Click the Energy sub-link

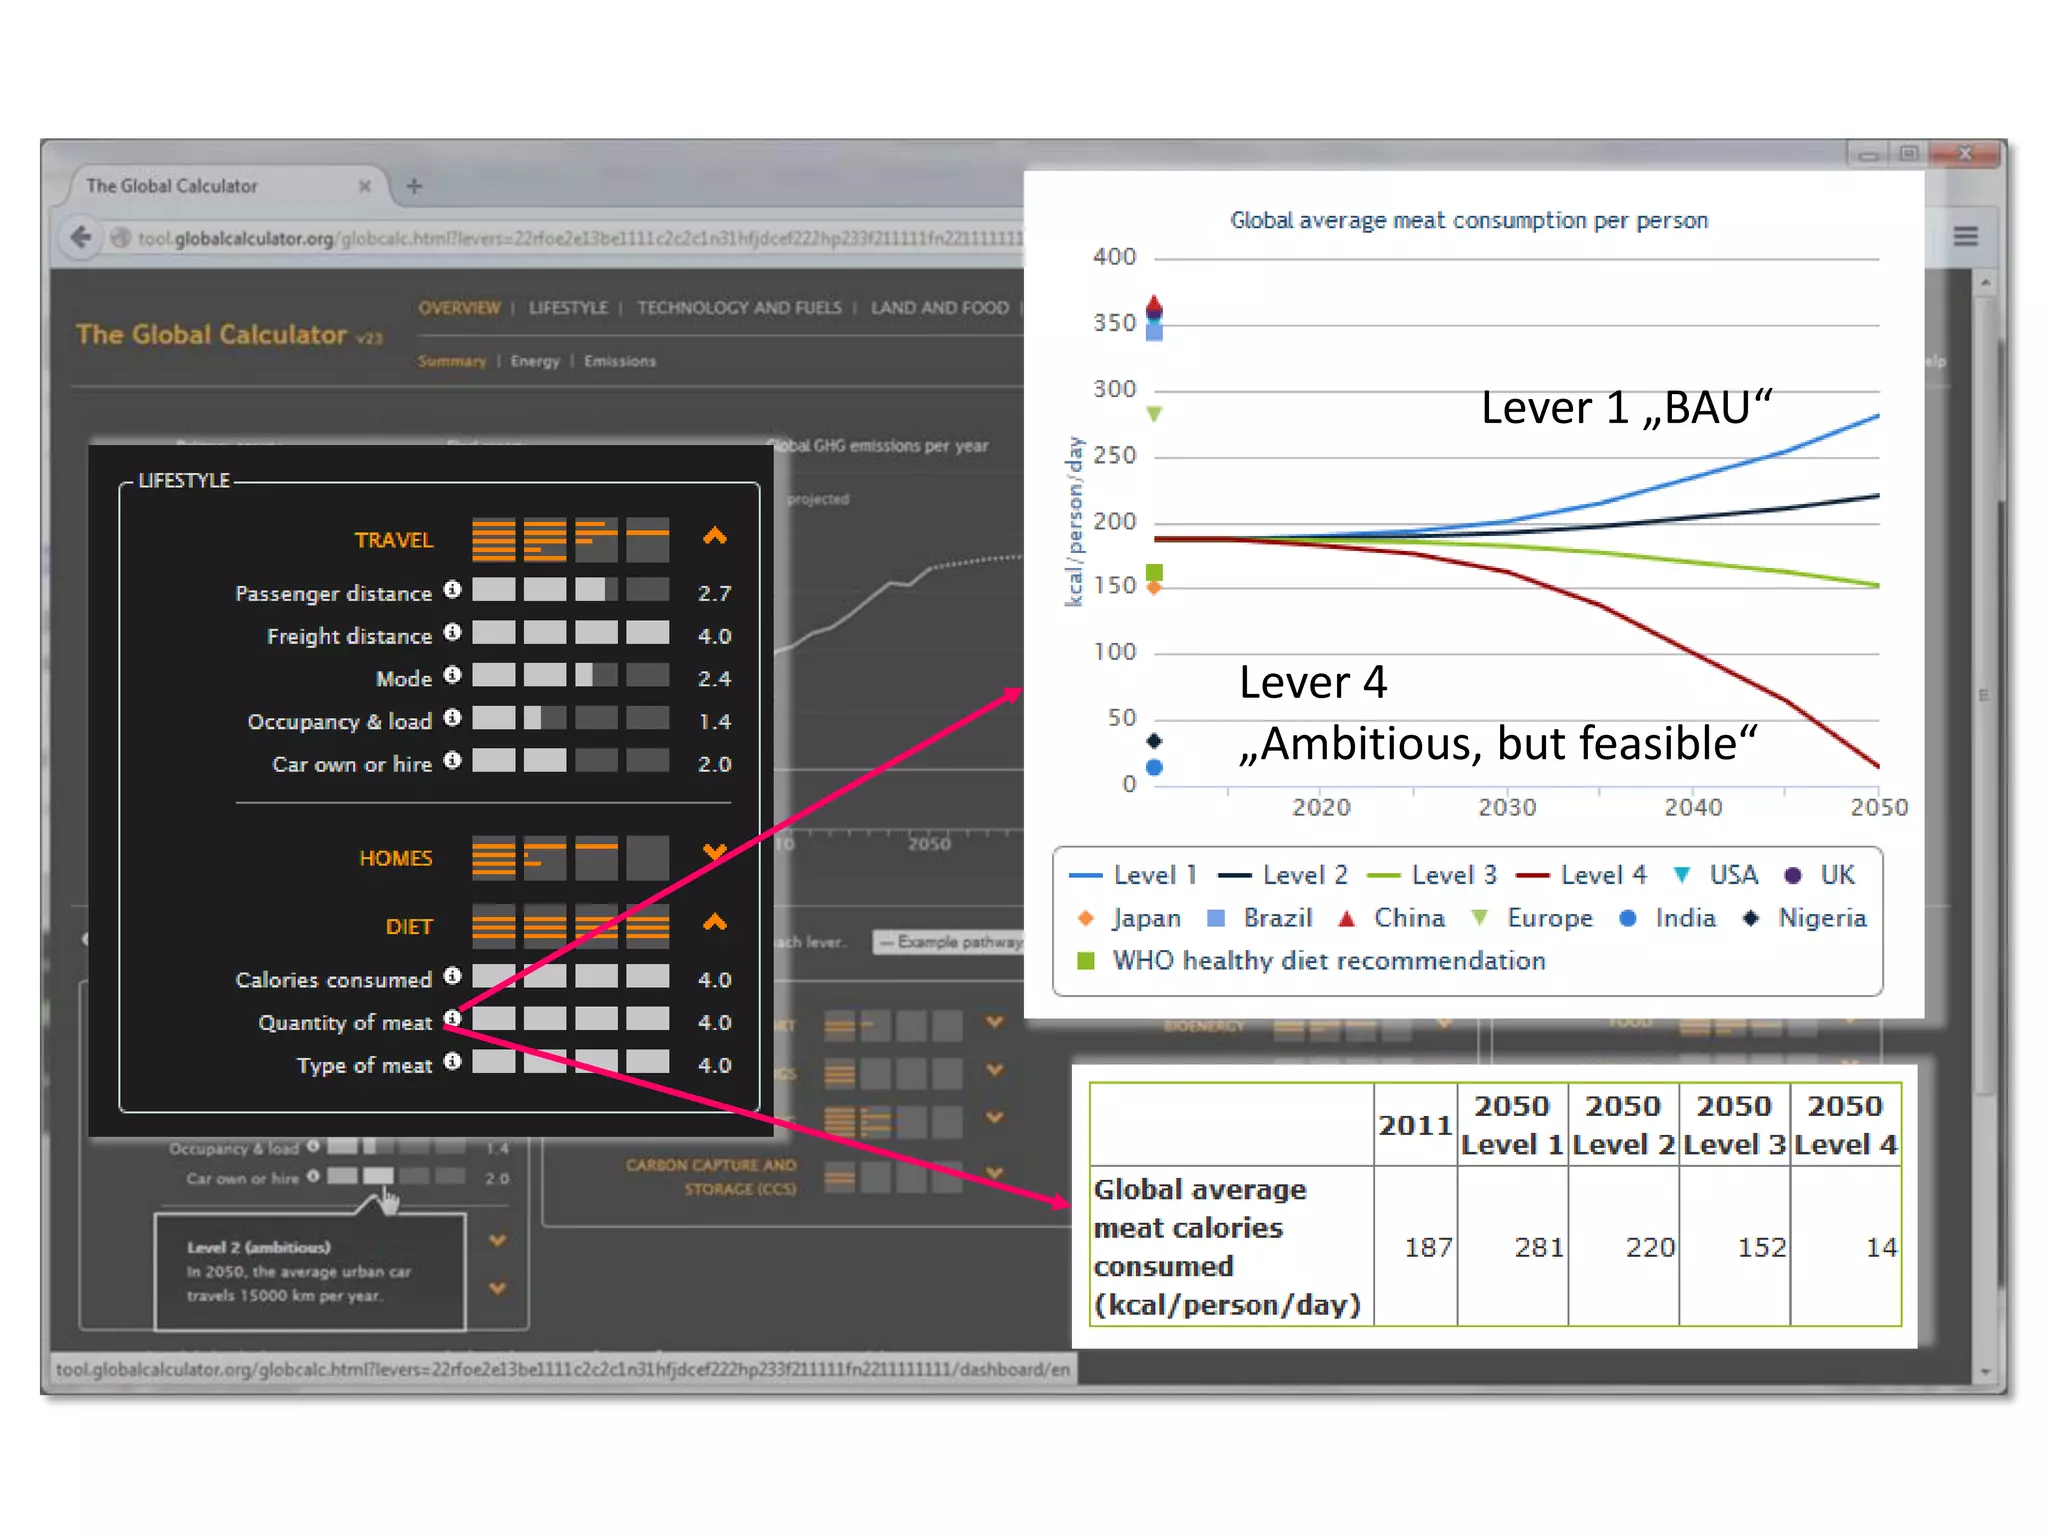535,361
